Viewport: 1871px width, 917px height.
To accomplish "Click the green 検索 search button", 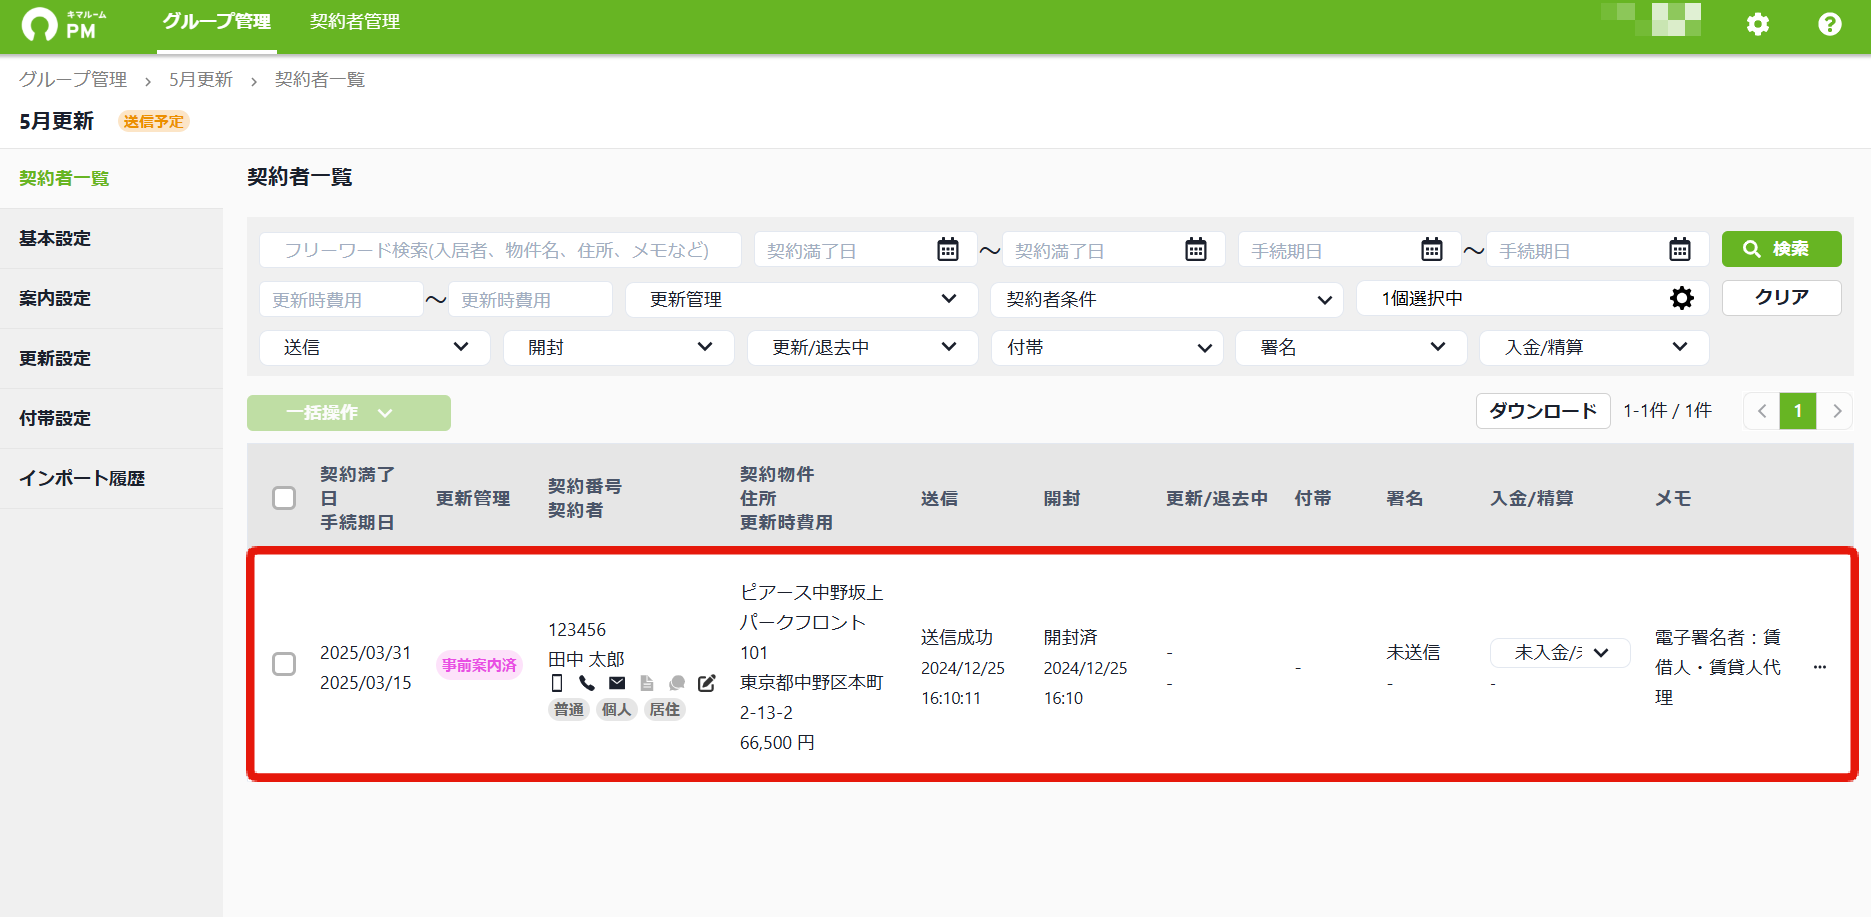I will 1781,249.
